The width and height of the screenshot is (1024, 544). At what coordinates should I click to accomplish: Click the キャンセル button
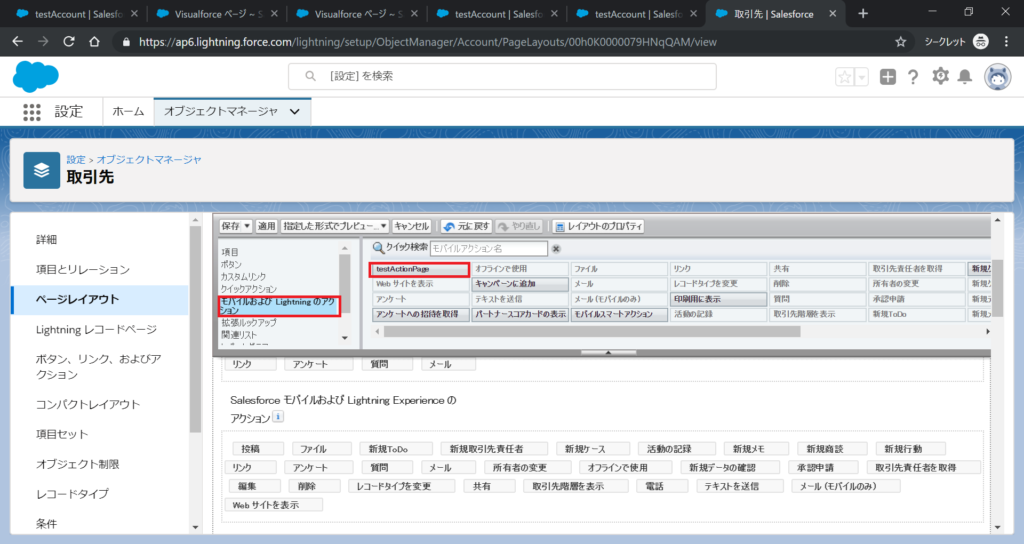coord(411,227)
